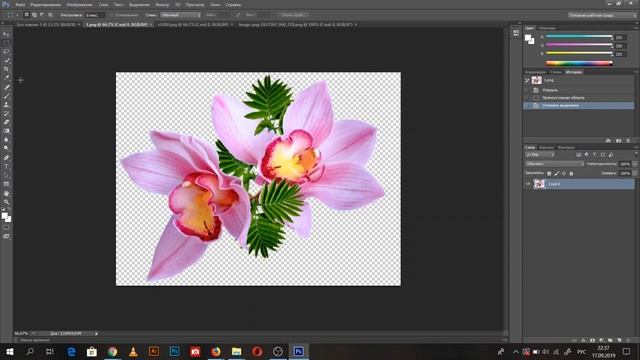Create new document from current history state
This screenshot has width=640, height=360.
tap(608, 140)
